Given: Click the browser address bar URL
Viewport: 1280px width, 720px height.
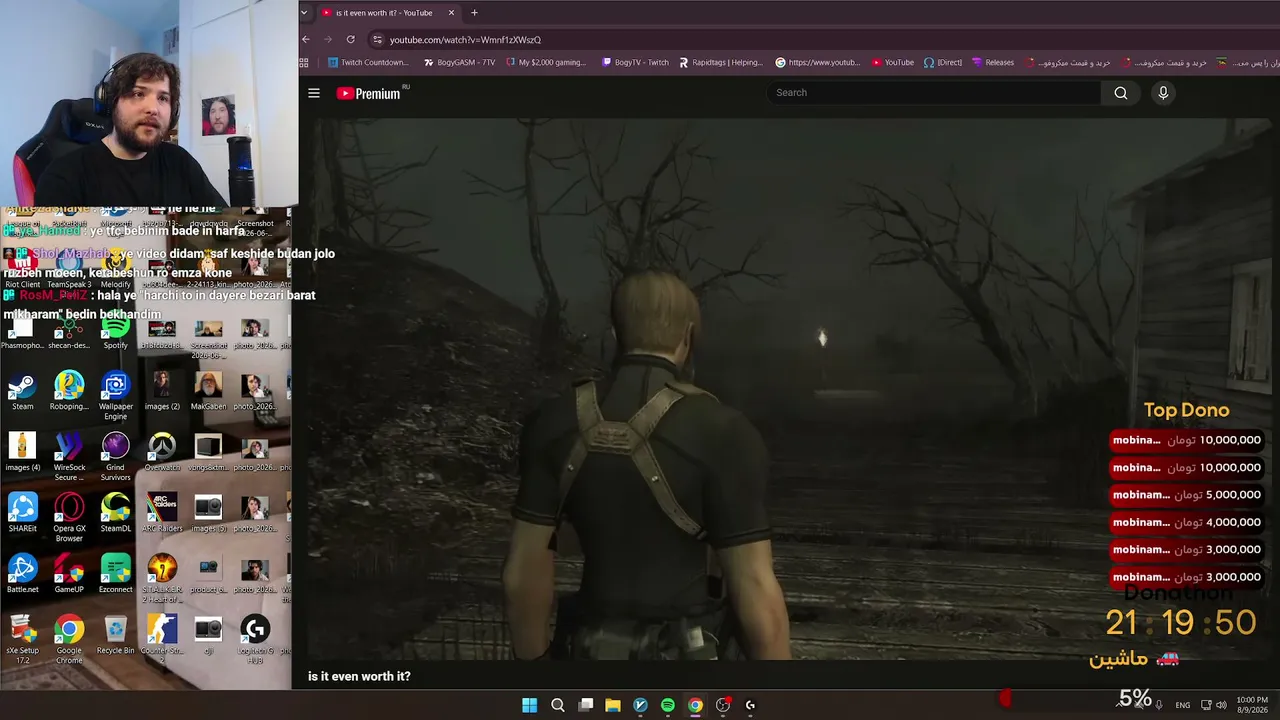Looking at the screenshot, I should (x=465, y=40).
